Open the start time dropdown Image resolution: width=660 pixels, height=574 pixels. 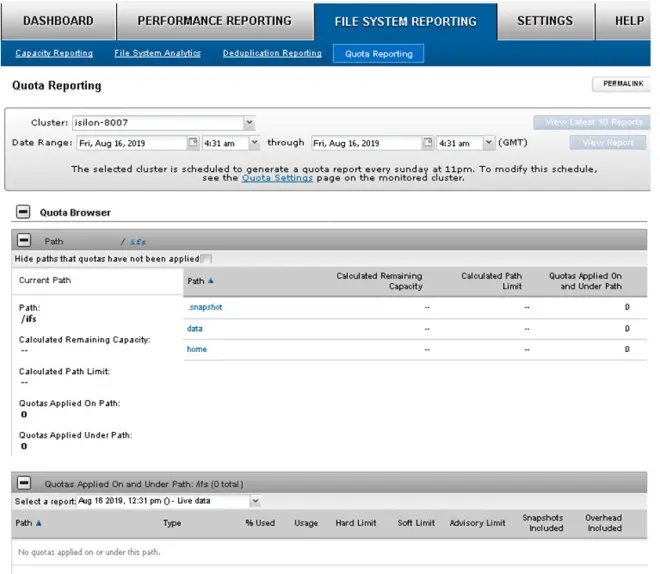click(x=255, y=143)
